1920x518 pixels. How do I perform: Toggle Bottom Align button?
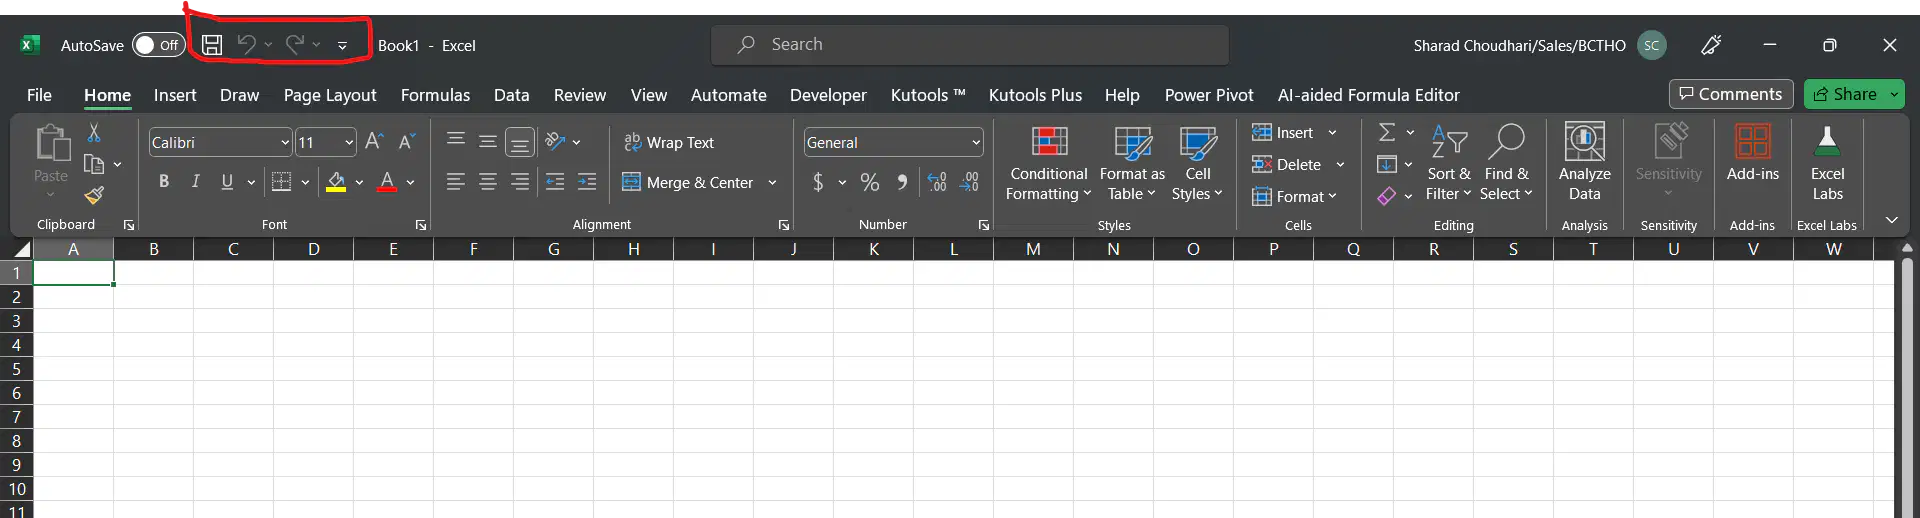click(520, 142)
